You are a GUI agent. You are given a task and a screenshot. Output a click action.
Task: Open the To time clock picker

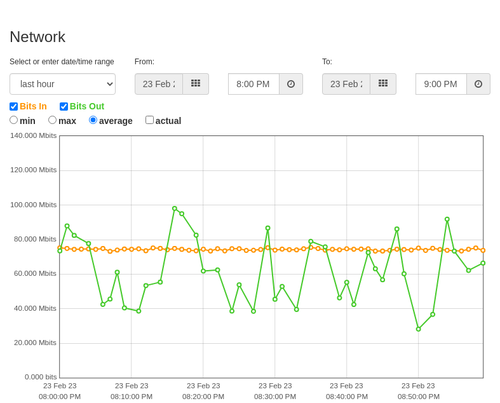click(478, 84)
